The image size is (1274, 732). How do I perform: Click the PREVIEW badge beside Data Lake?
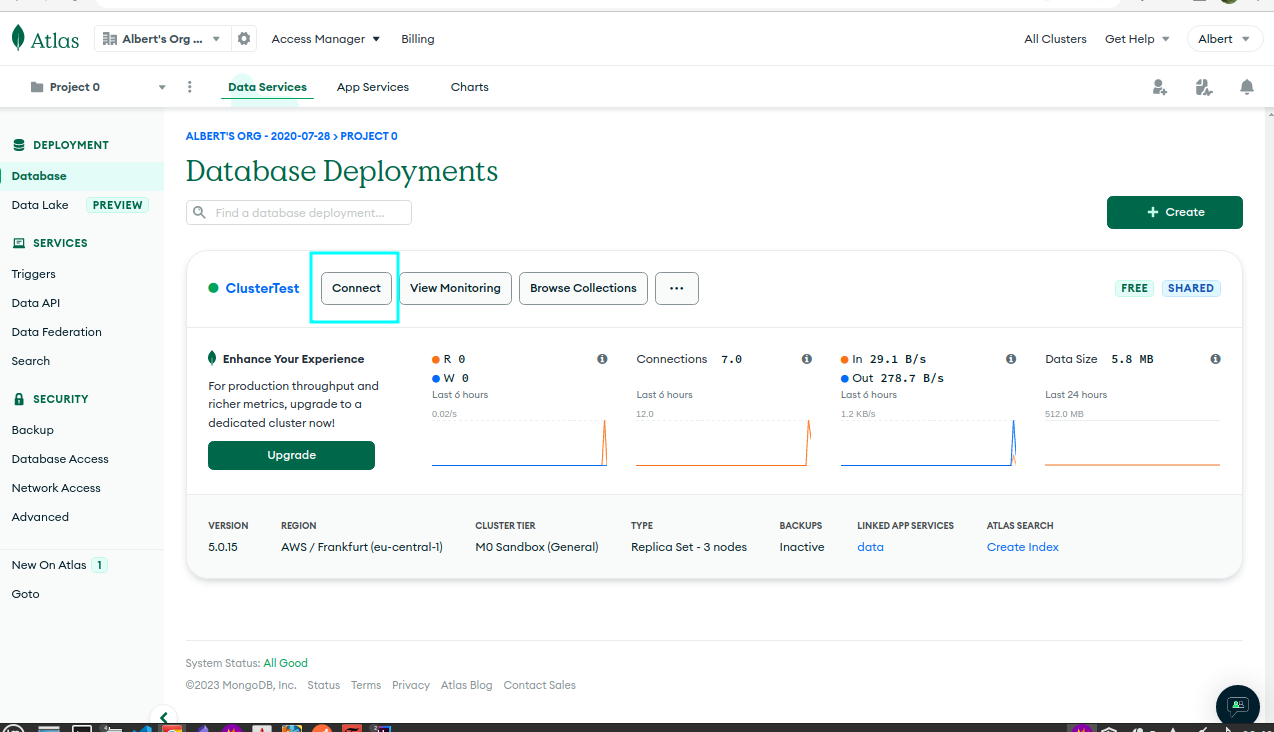pyautogui.click(x=118, y=205)
